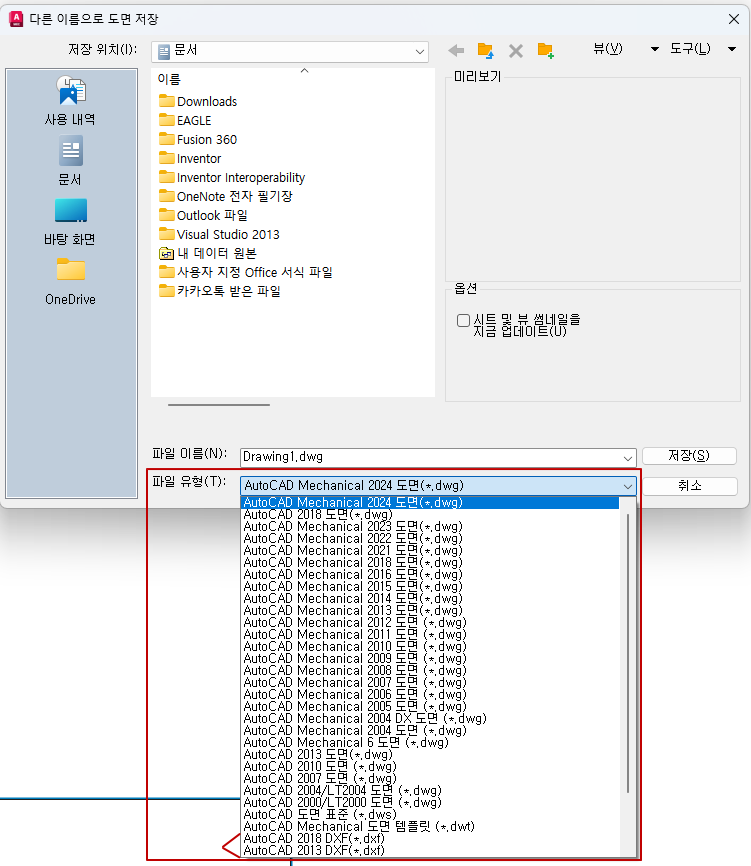Choose AutoCAD 2010 도면 option

430,767
